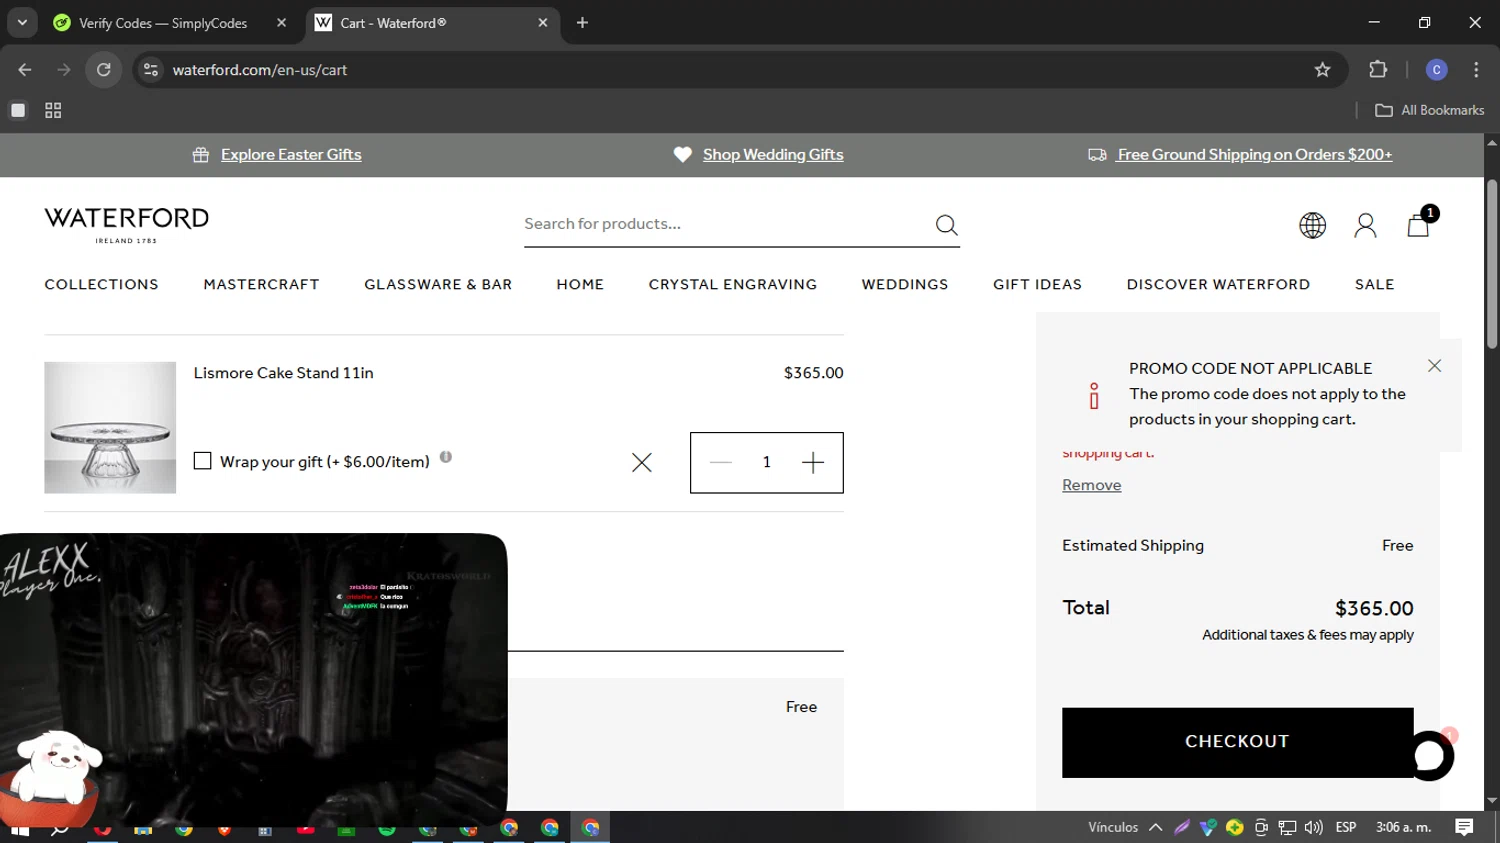Close the Verify Codes SimplyCodes tab
This screenshot has width=1500, height=843.
281,22
